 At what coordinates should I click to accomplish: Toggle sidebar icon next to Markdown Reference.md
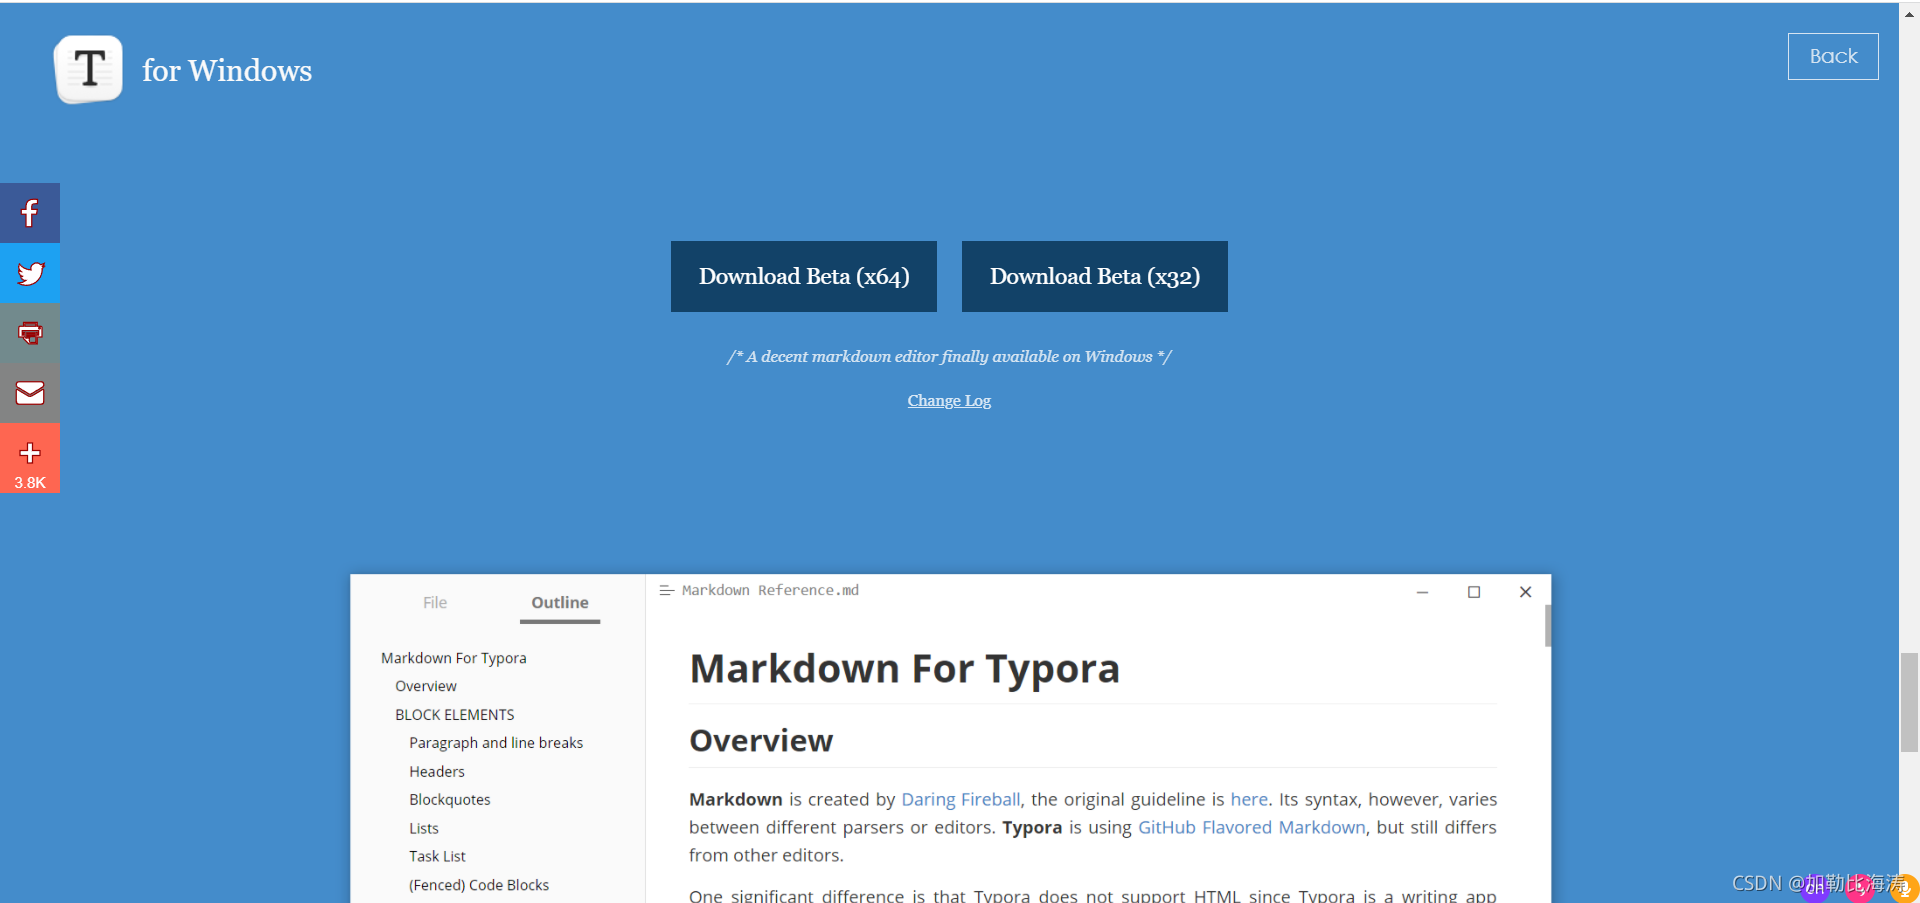point(667,591)
